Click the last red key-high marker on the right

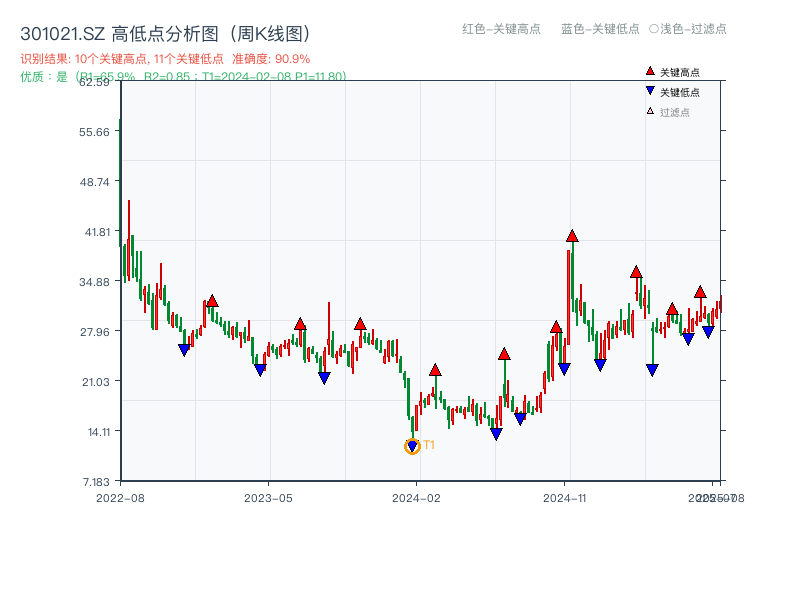[700, 292]
